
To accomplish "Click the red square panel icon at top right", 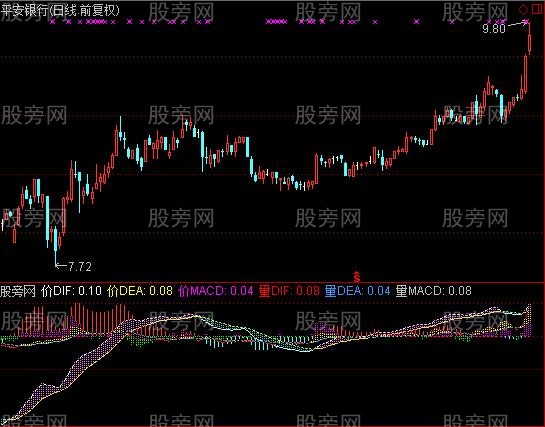I will point(537,9).
